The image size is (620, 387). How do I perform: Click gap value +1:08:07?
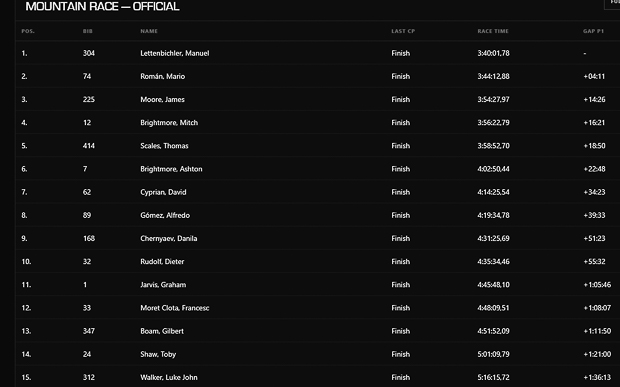coord(597,308)
